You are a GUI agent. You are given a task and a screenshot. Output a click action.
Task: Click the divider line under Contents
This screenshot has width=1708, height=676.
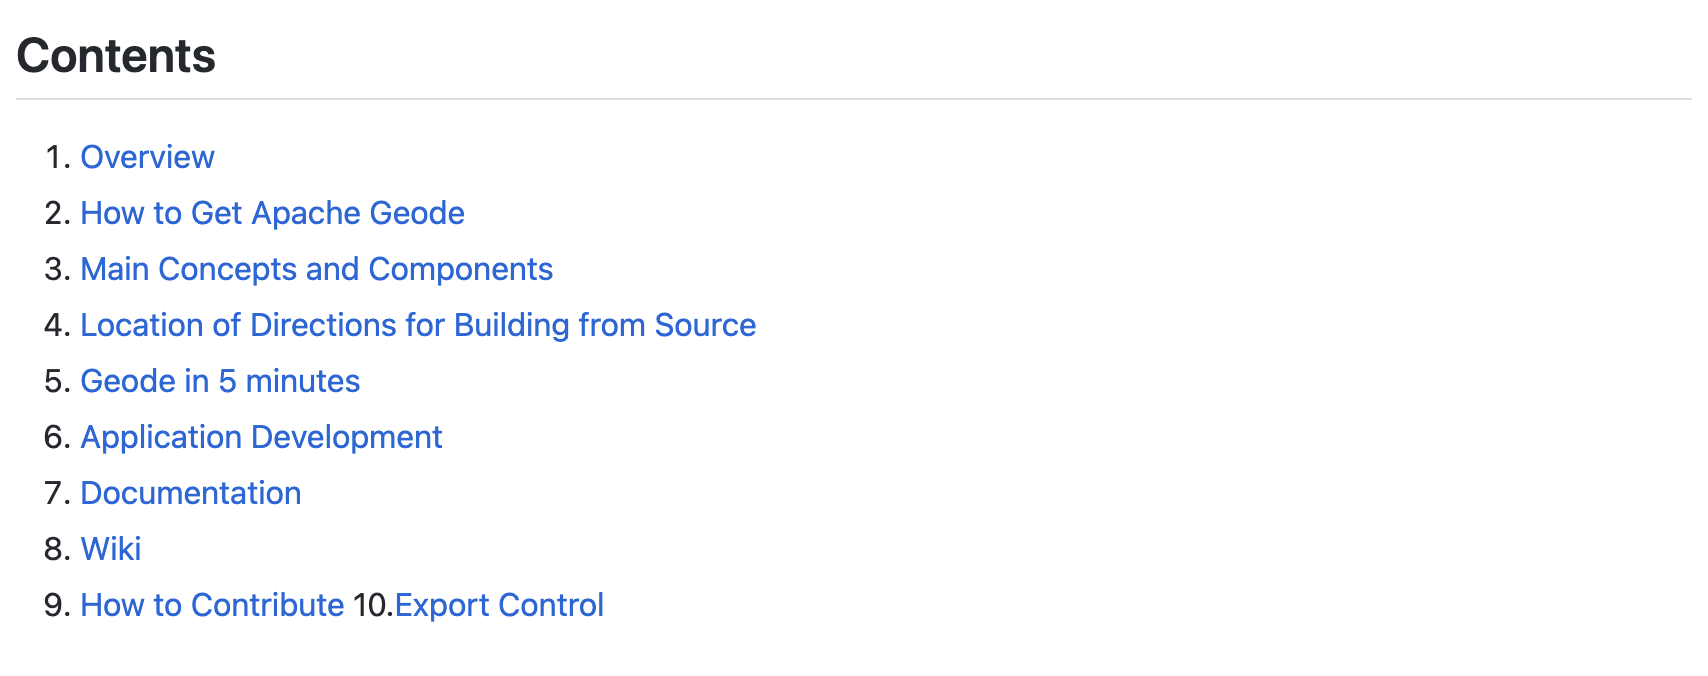pos(854,99)
